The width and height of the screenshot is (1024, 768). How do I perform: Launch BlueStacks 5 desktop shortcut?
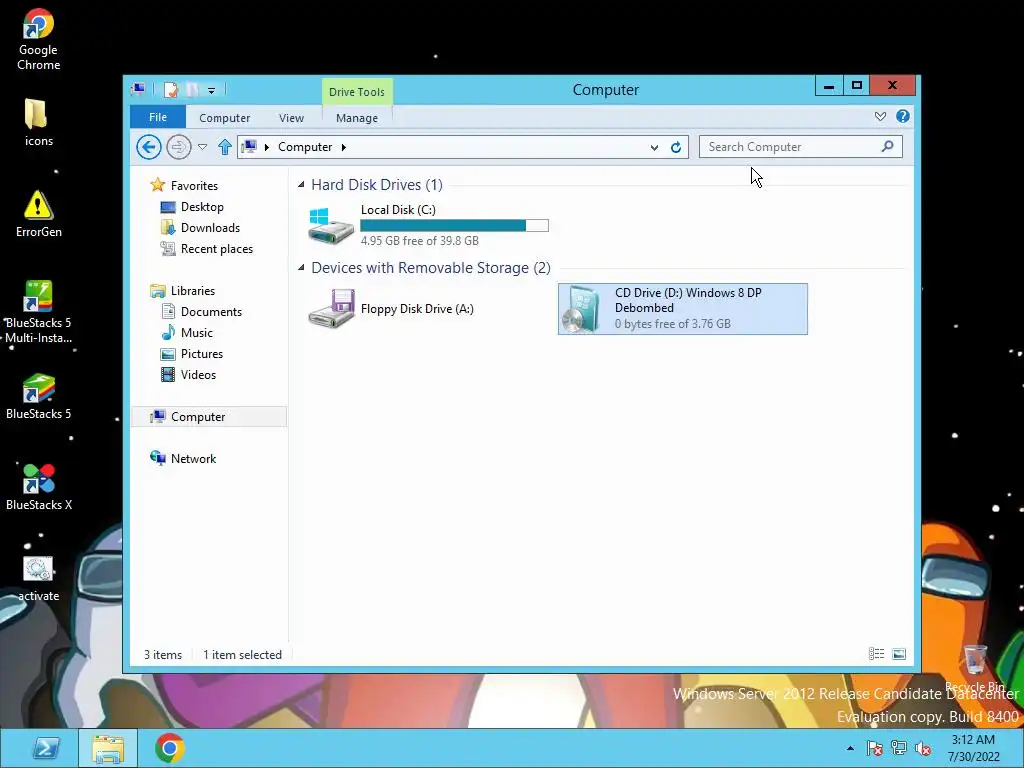pos(38,396)
